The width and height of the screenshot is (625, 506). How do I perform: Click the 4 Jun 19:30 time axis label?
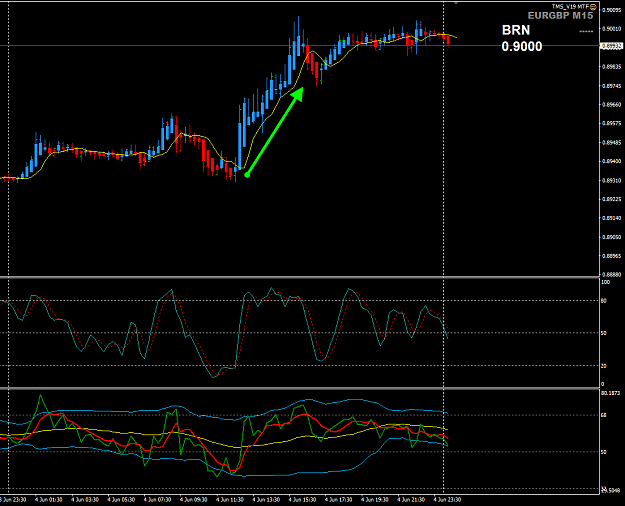[x=375, y=500]
